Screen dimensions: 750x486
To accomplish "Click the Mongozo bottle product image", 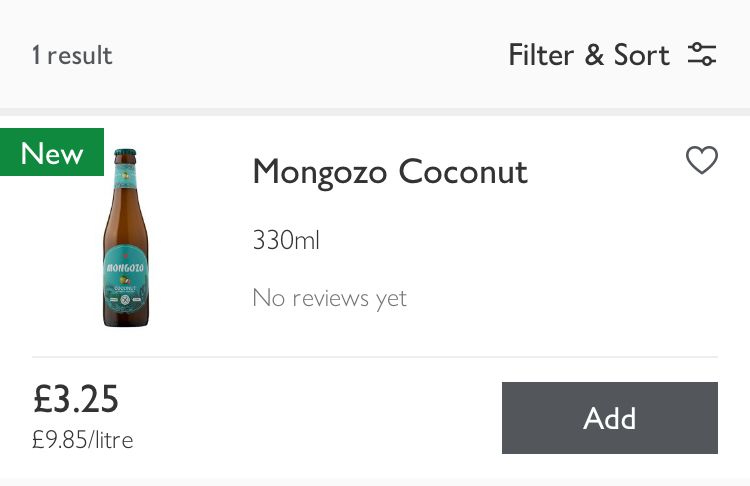I will (x=126, y=238).
